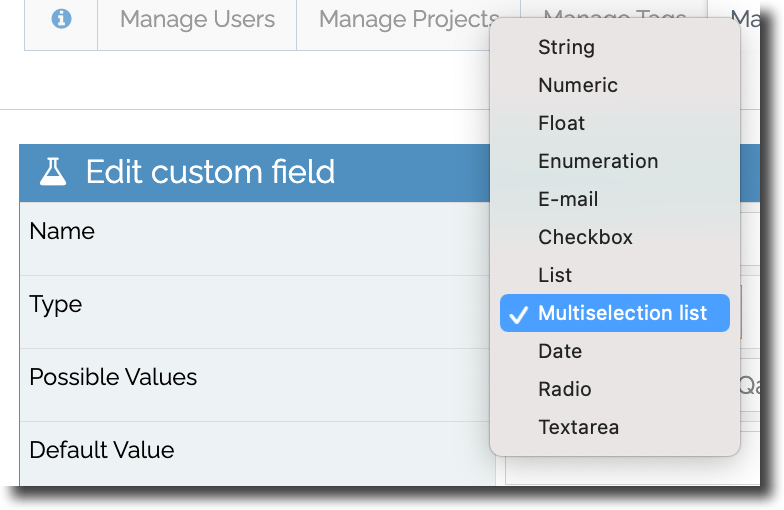Select Checkbox from the type menu
Image resolution: width=784 pixels, height=510 pixels.
[x=585, y=237]
